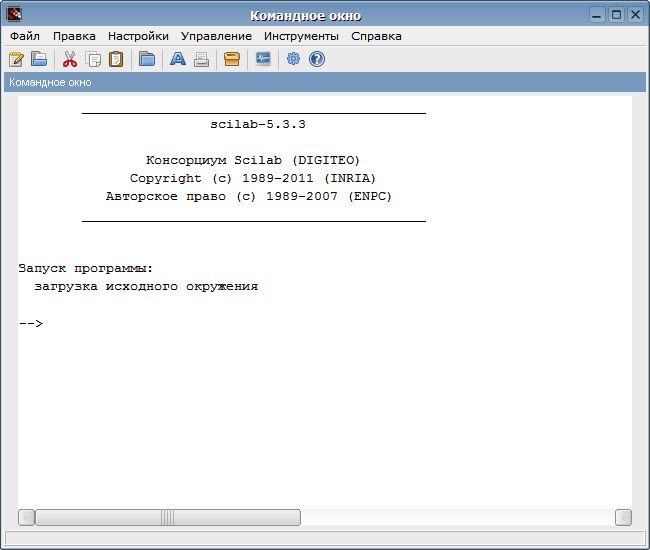Click the Print toolbar icon
The image size is (650, 550).
point(201,59)
